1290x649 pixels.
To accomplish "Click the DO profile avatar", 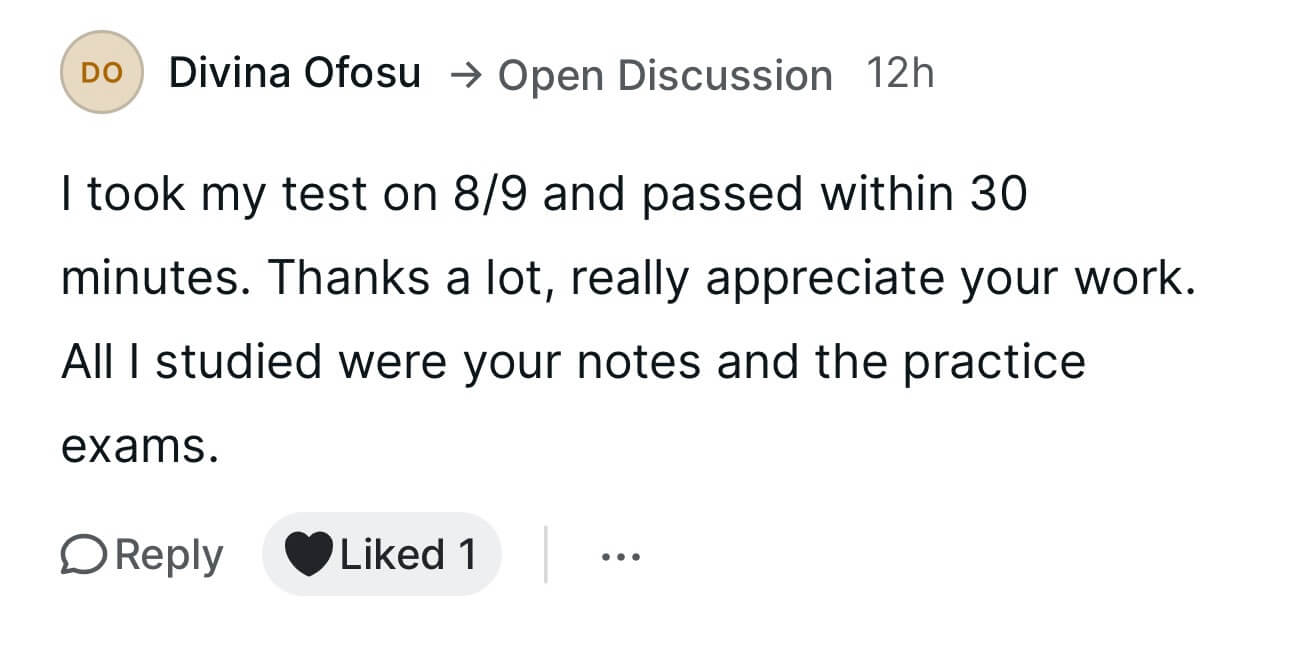I will point(102,73).
